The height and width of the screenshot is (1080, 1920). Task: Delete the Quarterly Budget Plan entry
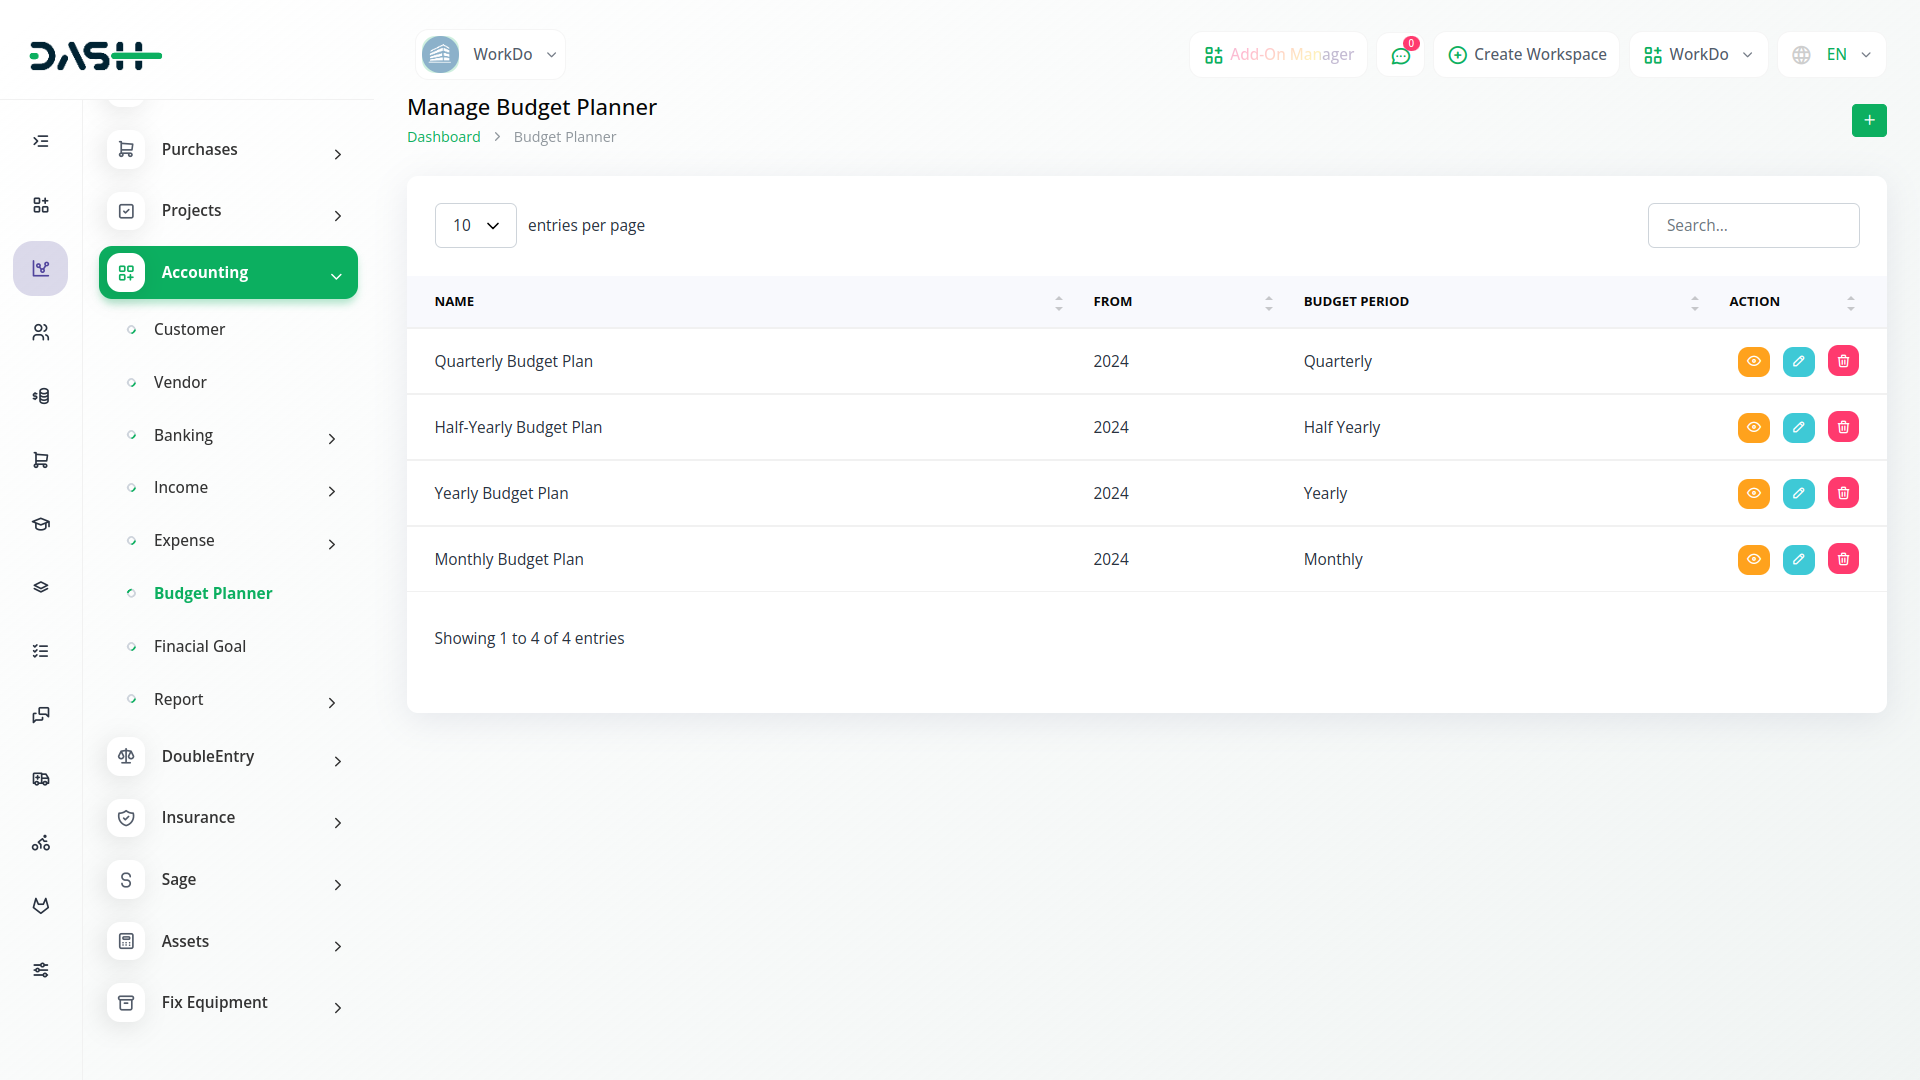[x=1842, y=361]
